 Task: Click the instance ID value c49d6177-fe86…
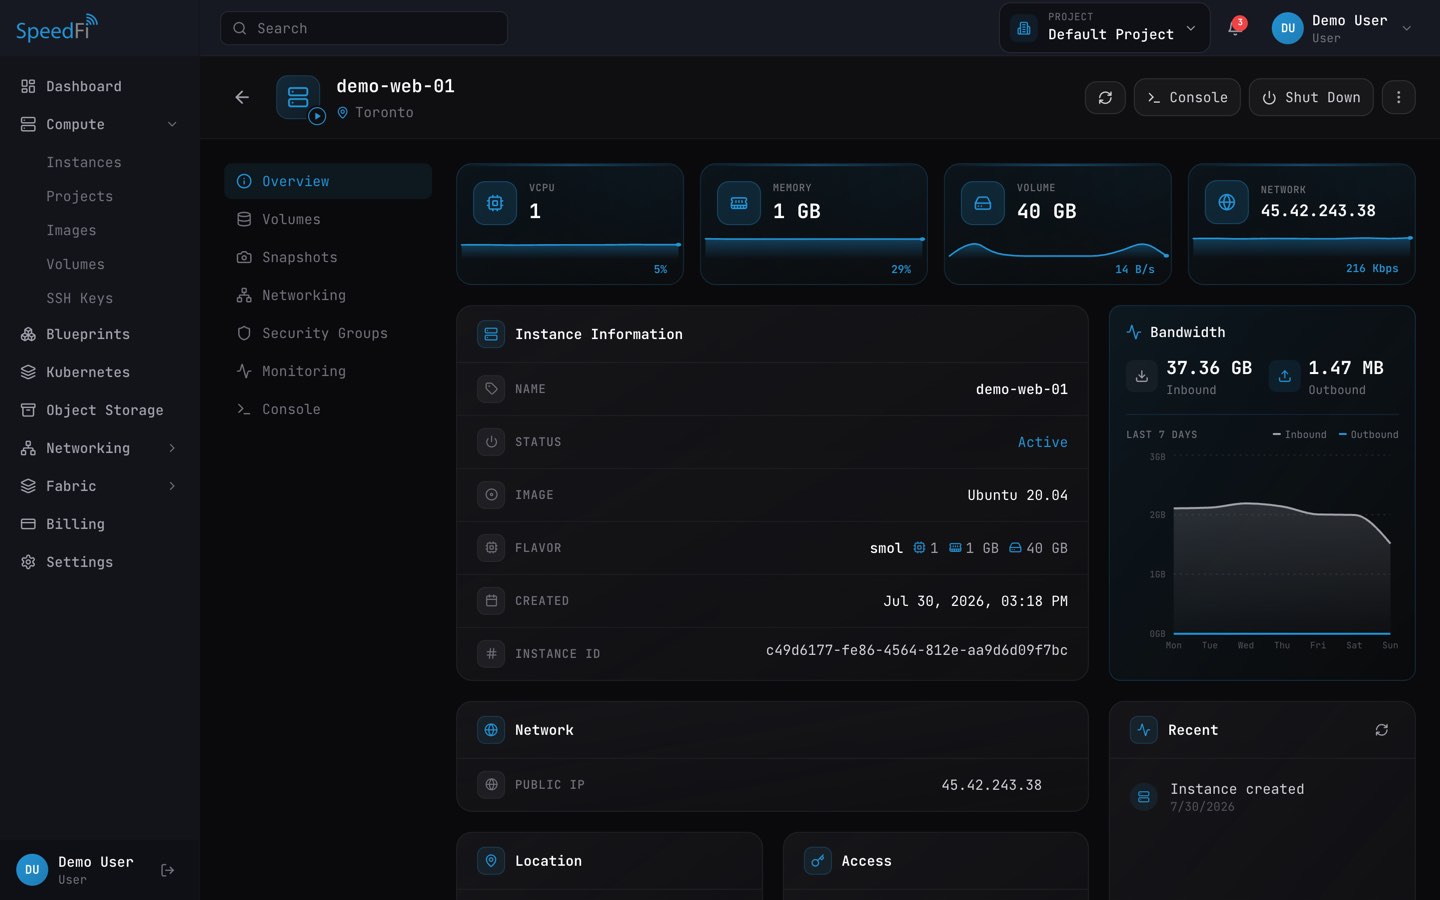(917, 650)
